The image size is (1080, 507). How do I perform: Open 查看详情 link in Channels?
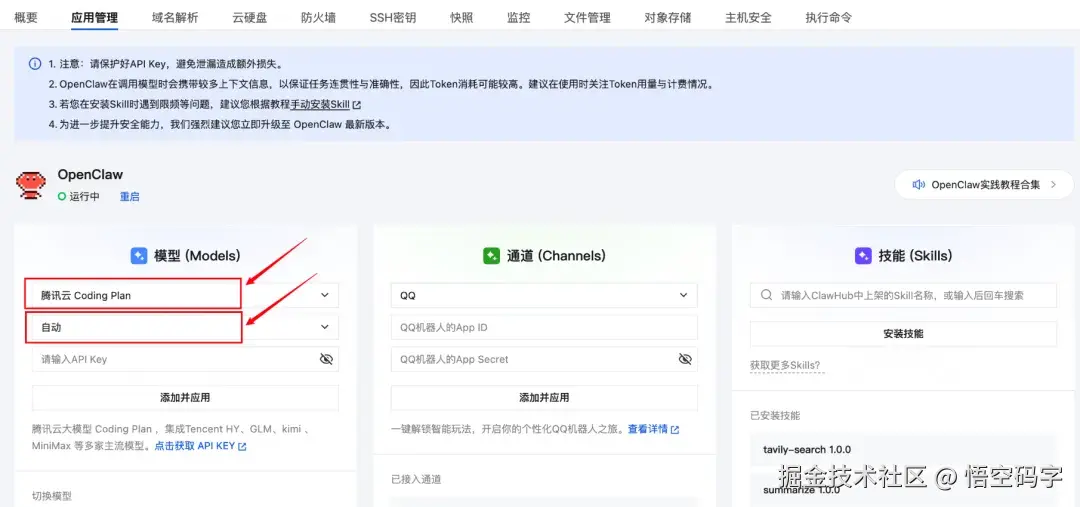653,429
